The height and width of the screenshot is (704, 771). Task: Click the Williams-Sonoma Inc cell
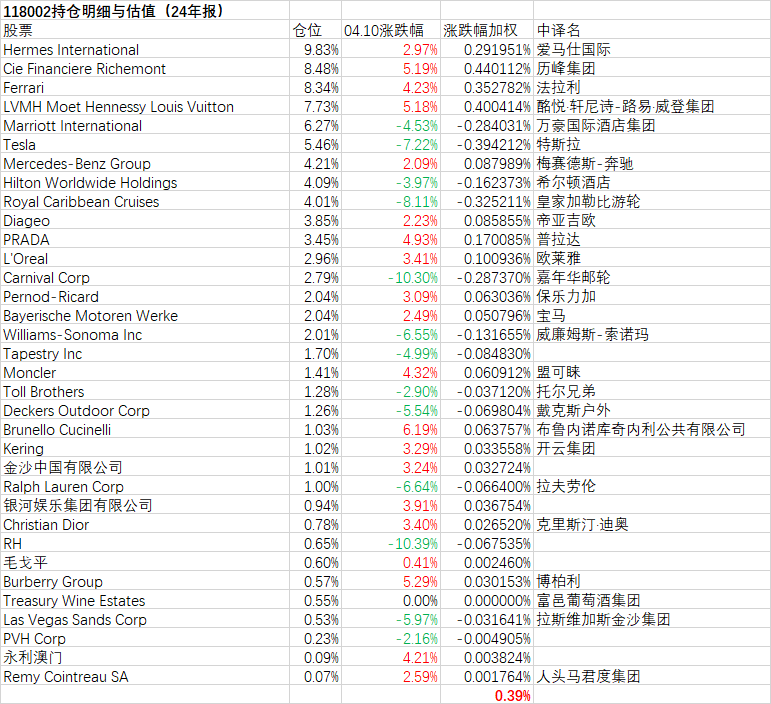pyautogui.click(x=145, y=334)
